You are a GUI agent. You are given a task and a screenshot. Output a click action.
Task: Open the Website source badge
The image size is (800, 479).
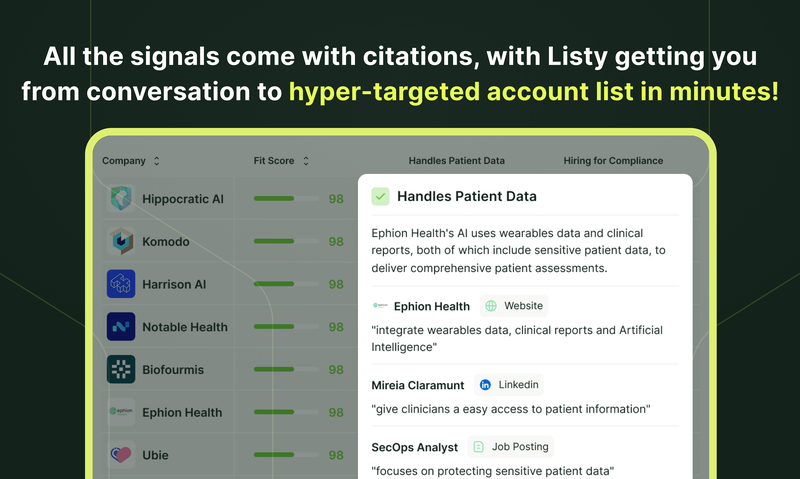tap(514, 306)
